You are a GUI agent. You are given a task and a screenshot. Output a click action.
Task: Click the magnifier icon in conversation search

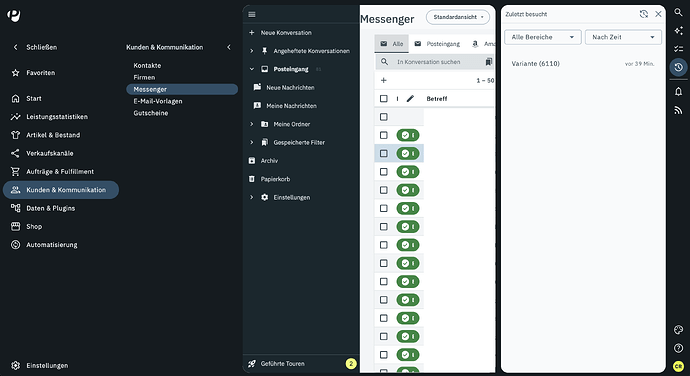(384, 62)
